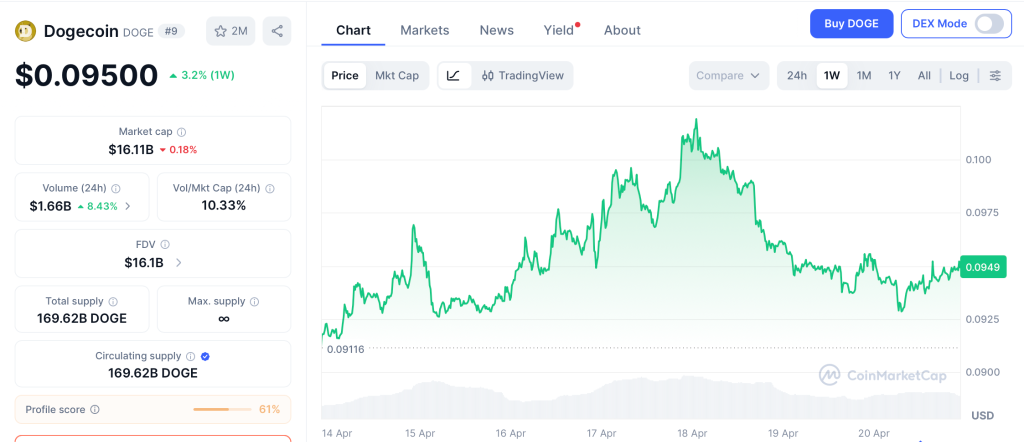This screenshot has width=1024, height=442.
Task: Click the Profile score progress bar
Action: pyautogui.click(x=222, y=409)
